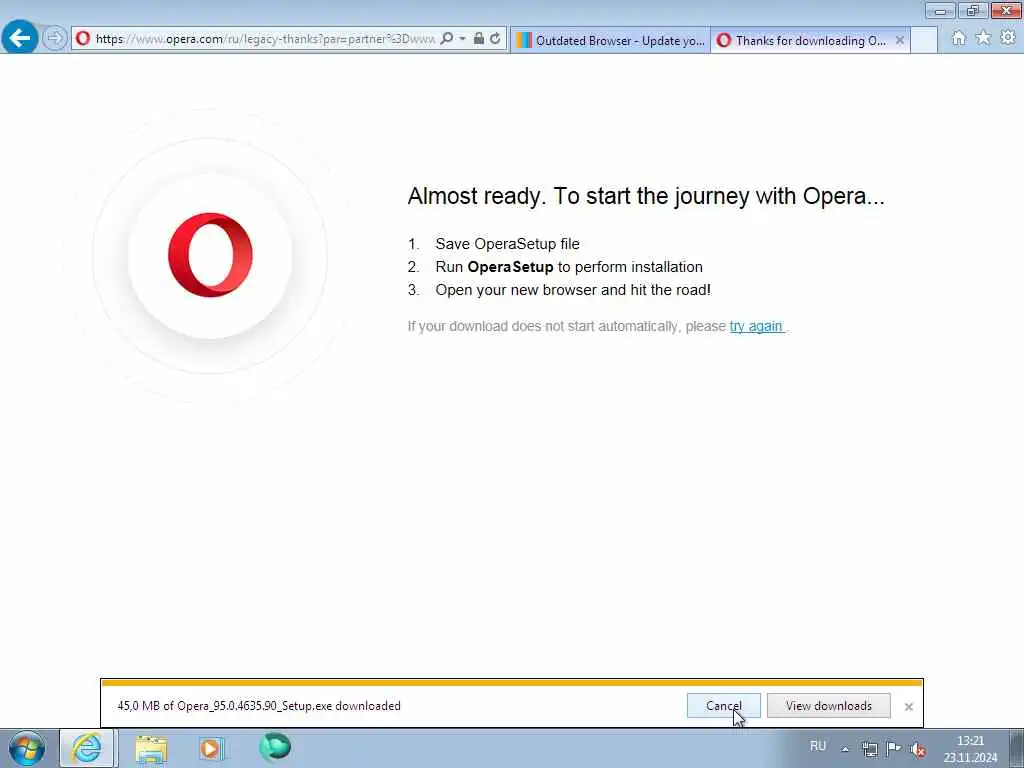Screen dimensions: 1024x768
Task: Click the Opera_95.0.4635.90_Setup.exe downloaded message
Action: coord(259,706)
